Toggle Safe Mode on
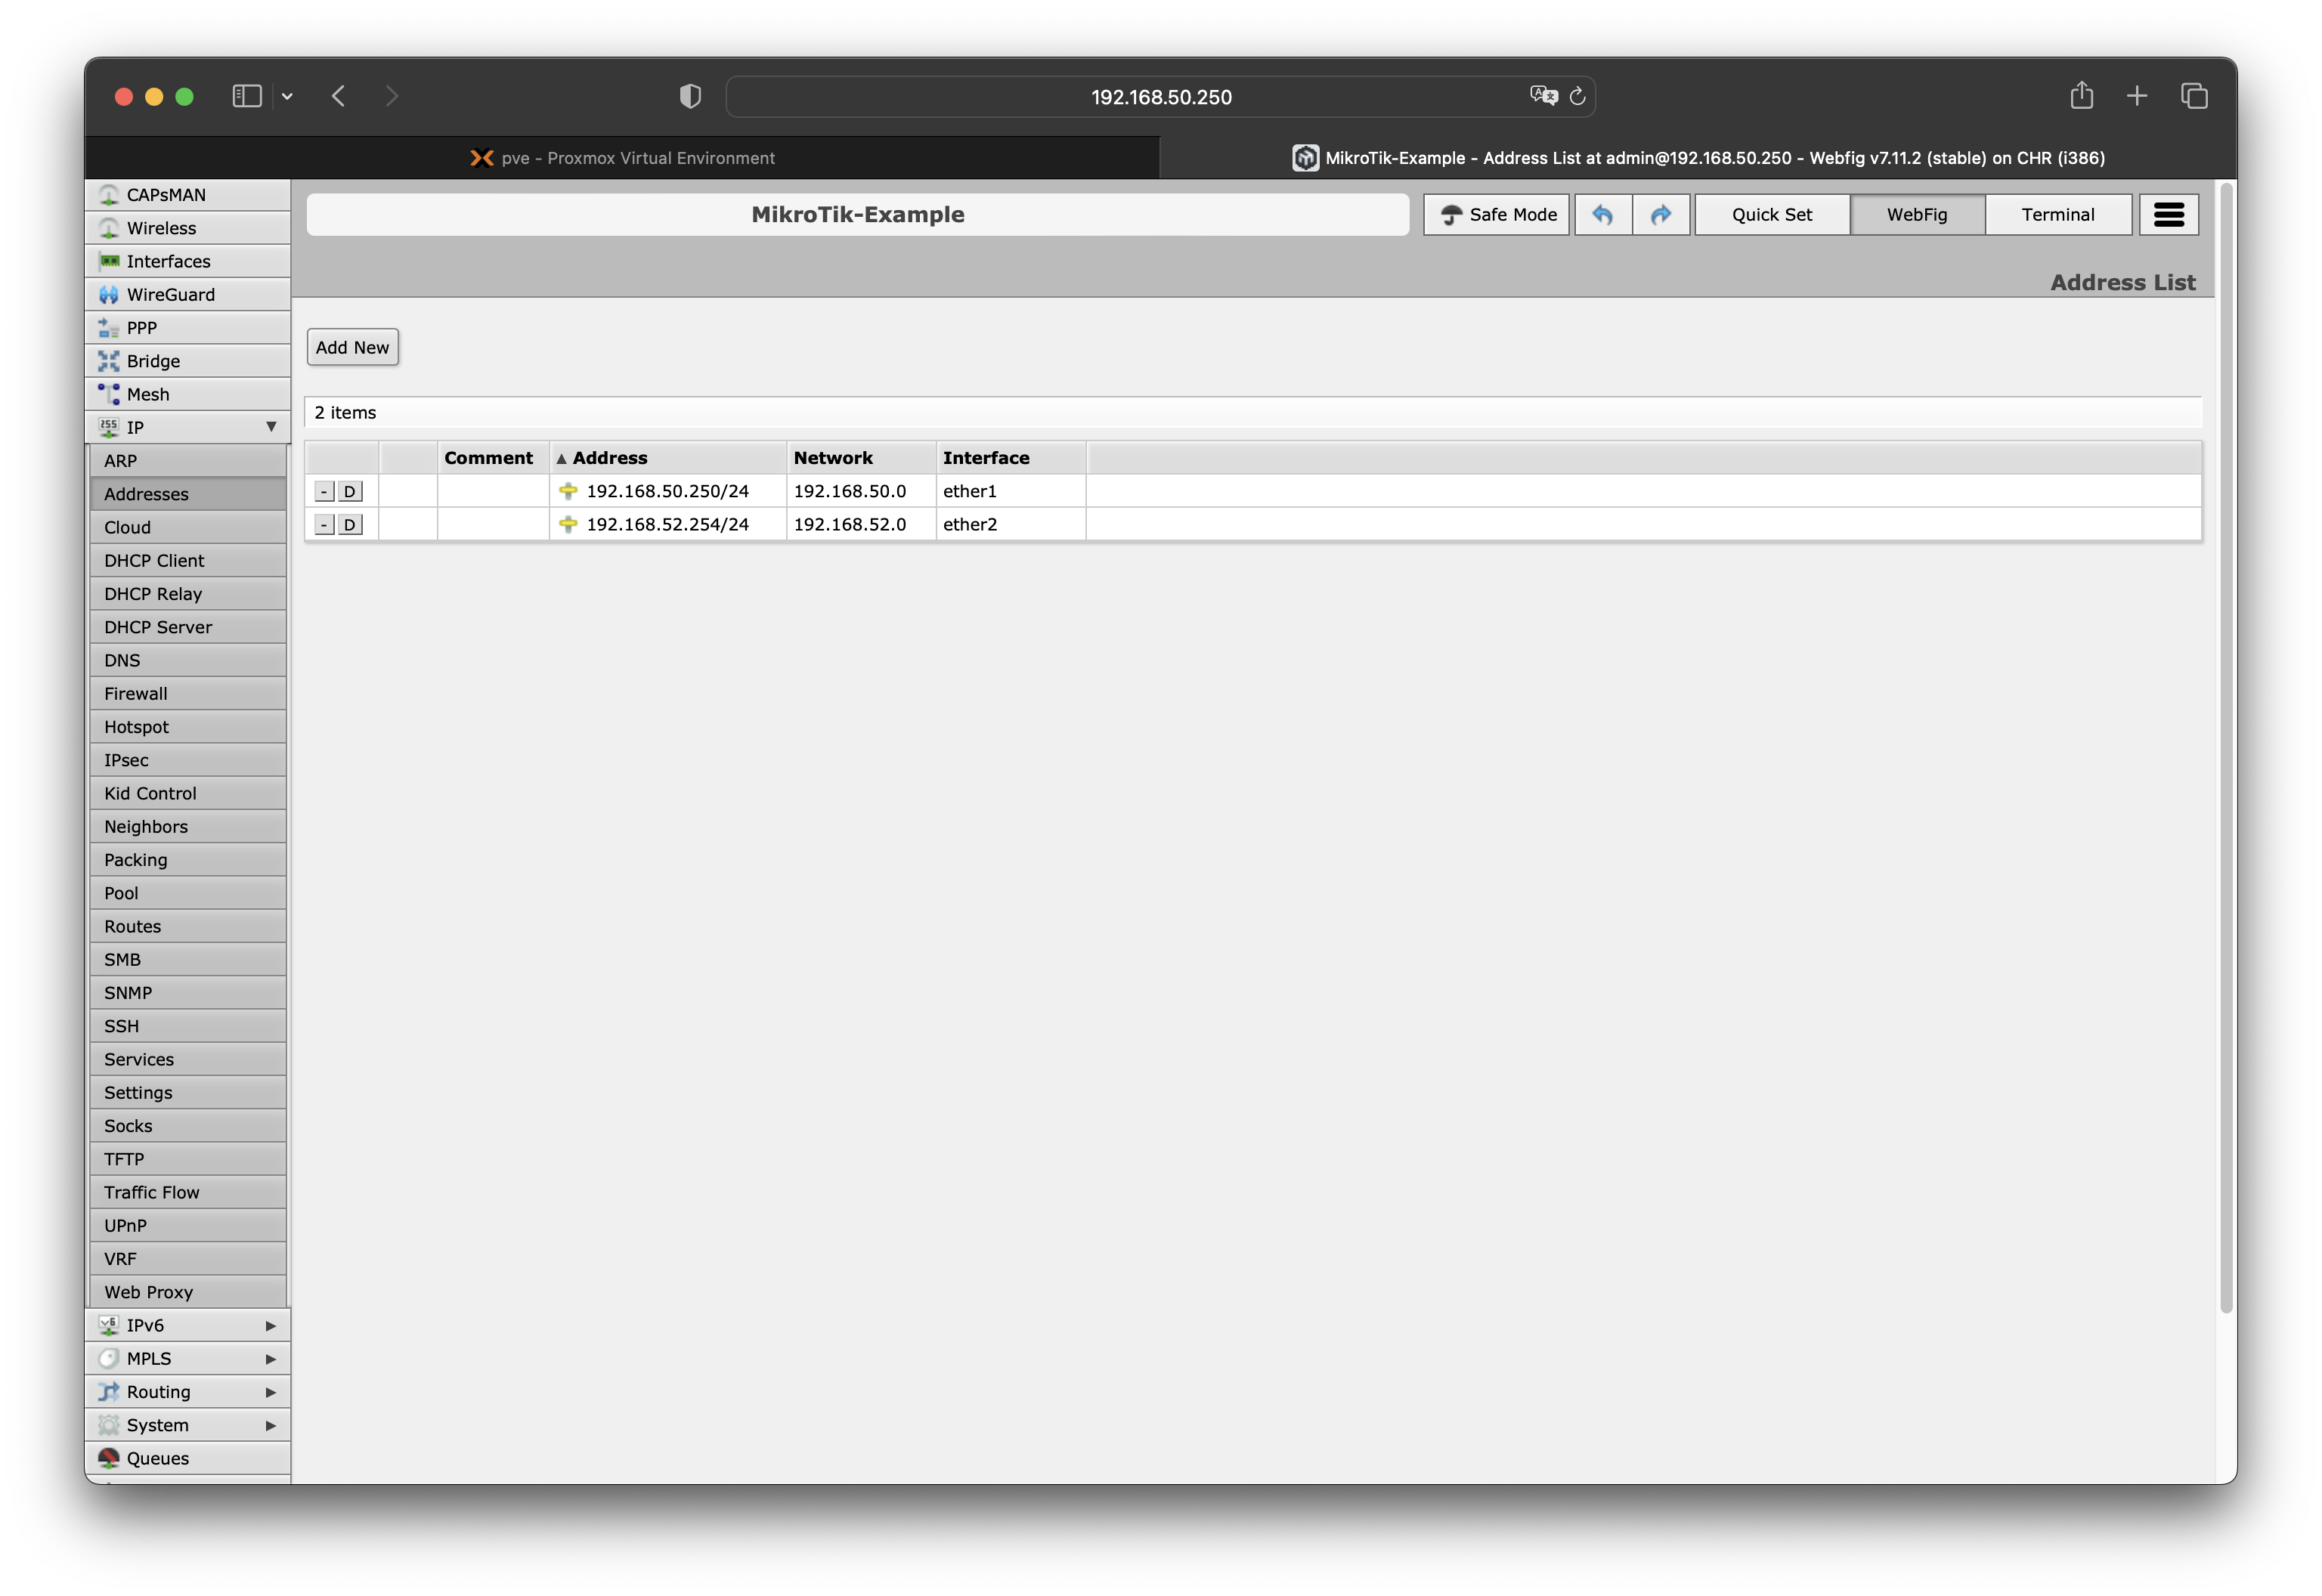 (1496, 214)
